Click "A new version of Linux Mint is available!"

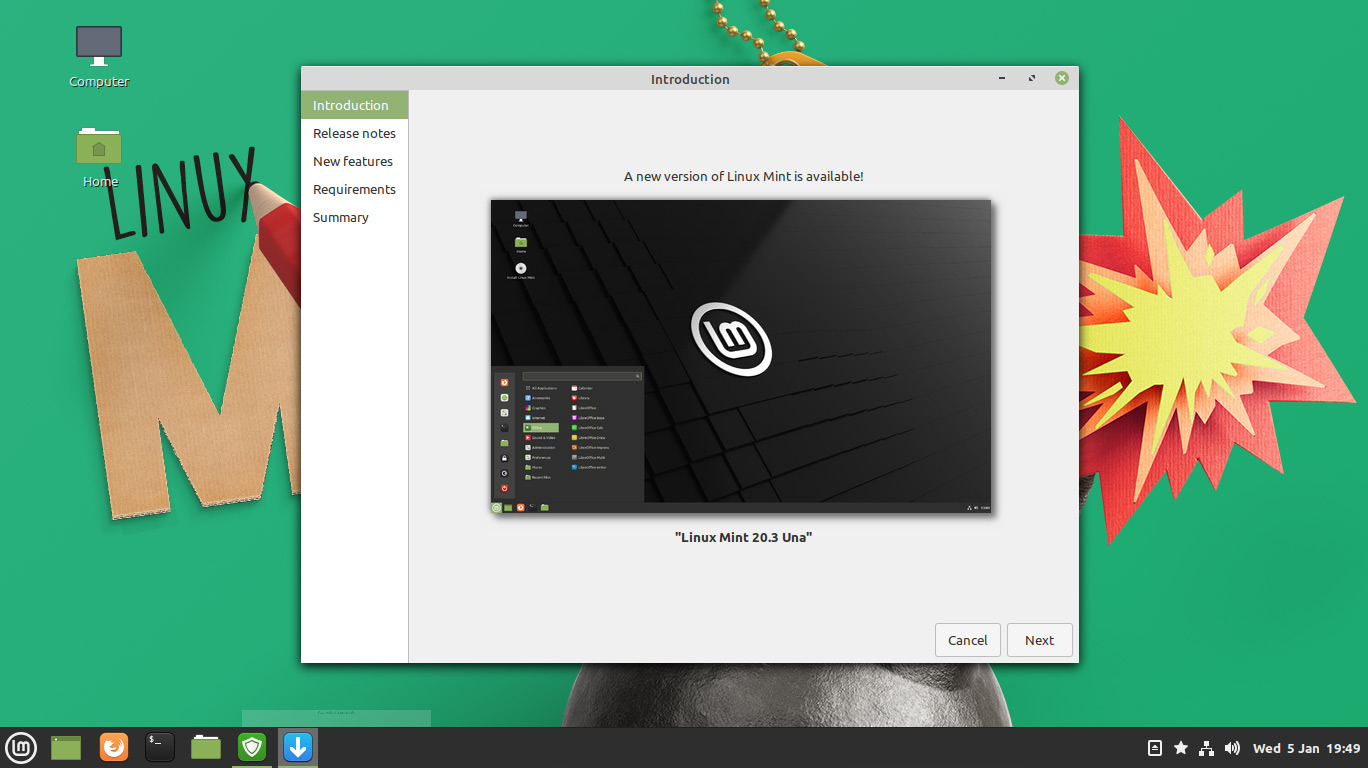coord(743,176)
